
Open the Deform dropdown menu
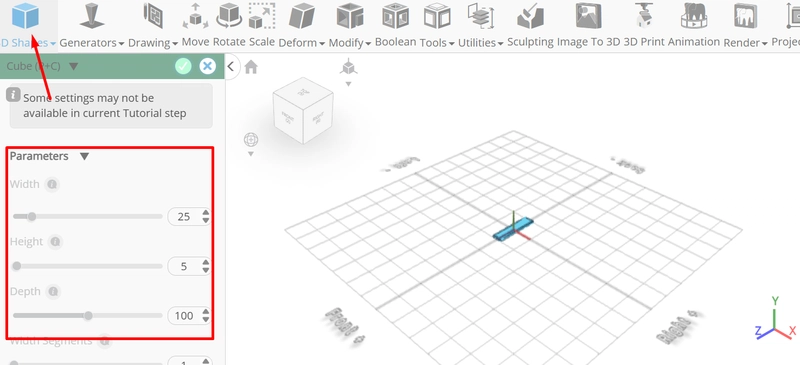[322, 44]
